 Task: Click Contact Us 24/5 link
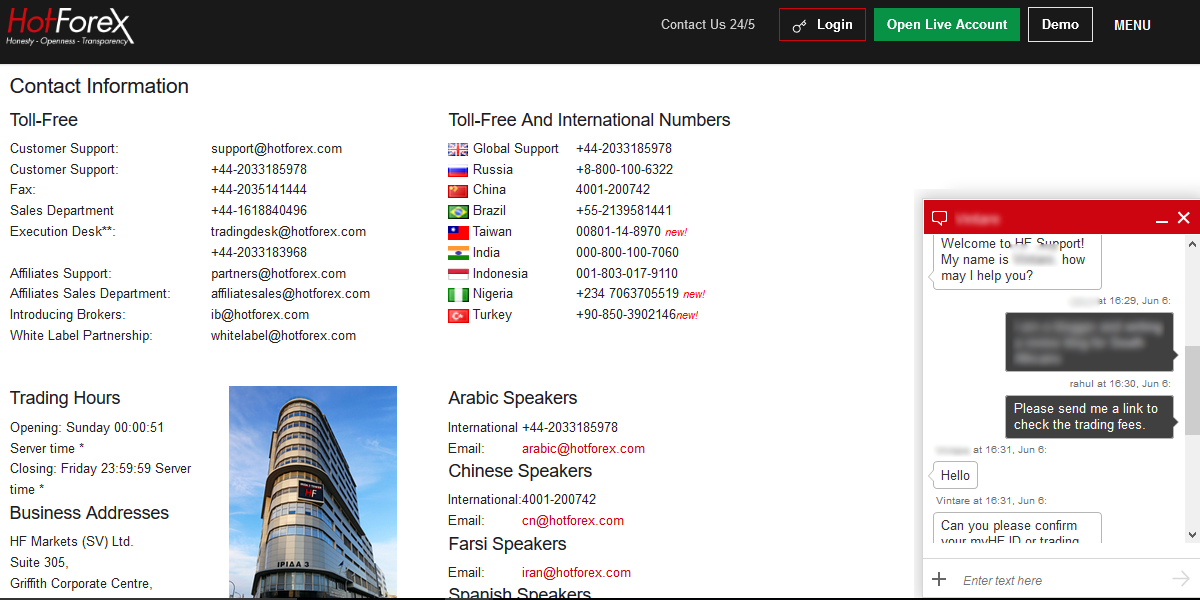708,25
